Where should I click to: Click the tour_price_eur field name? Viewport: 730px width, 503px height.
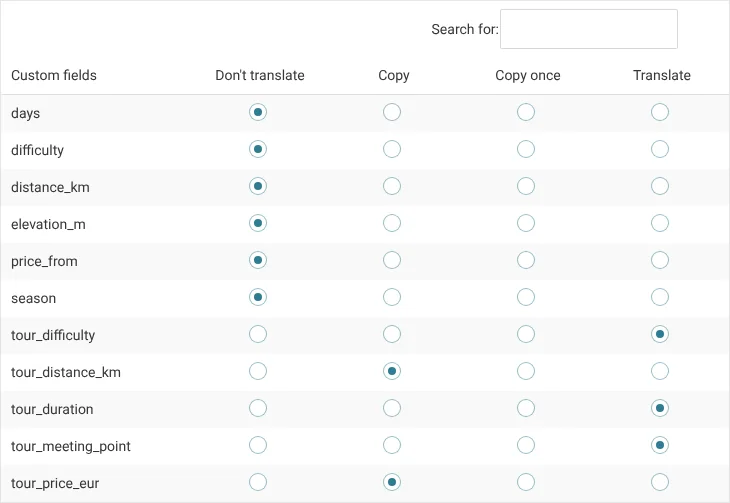55,483
